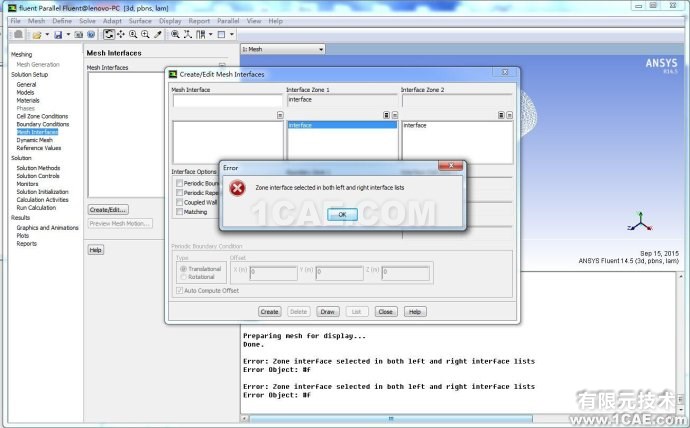Open the Surface menu
Screen dimensions: 690x428
click(x=140, y=21)
